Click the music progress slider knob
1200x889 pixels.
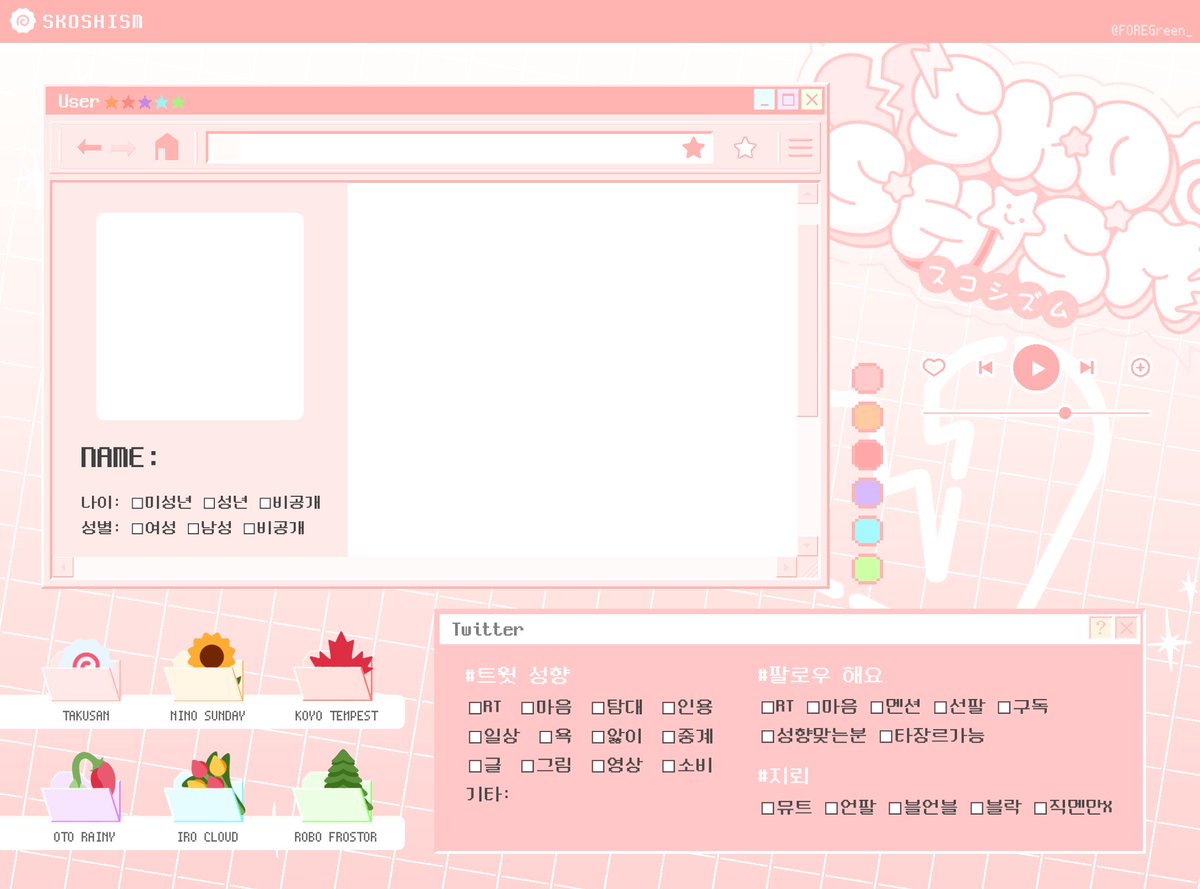coord(1065,413)
